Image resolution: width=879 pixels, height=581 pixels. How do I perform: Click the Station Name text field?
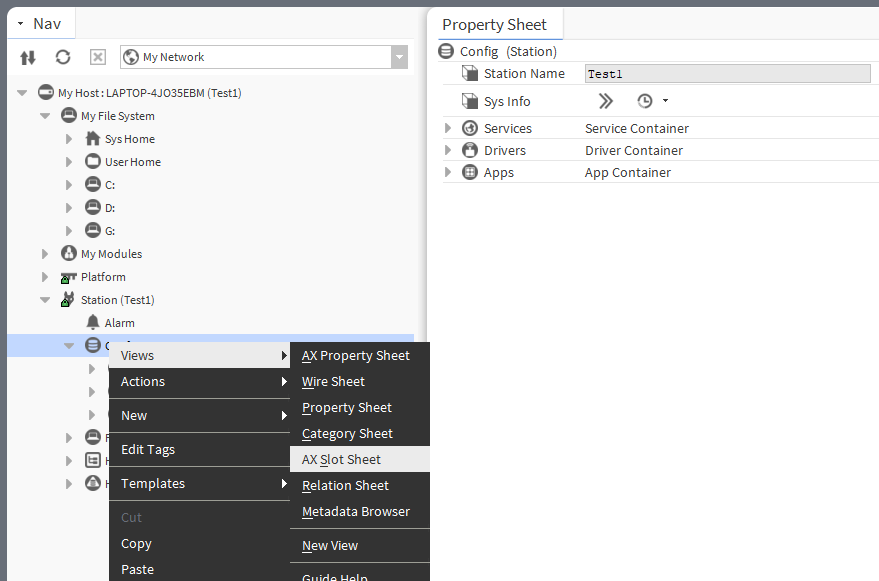point(727,73)
